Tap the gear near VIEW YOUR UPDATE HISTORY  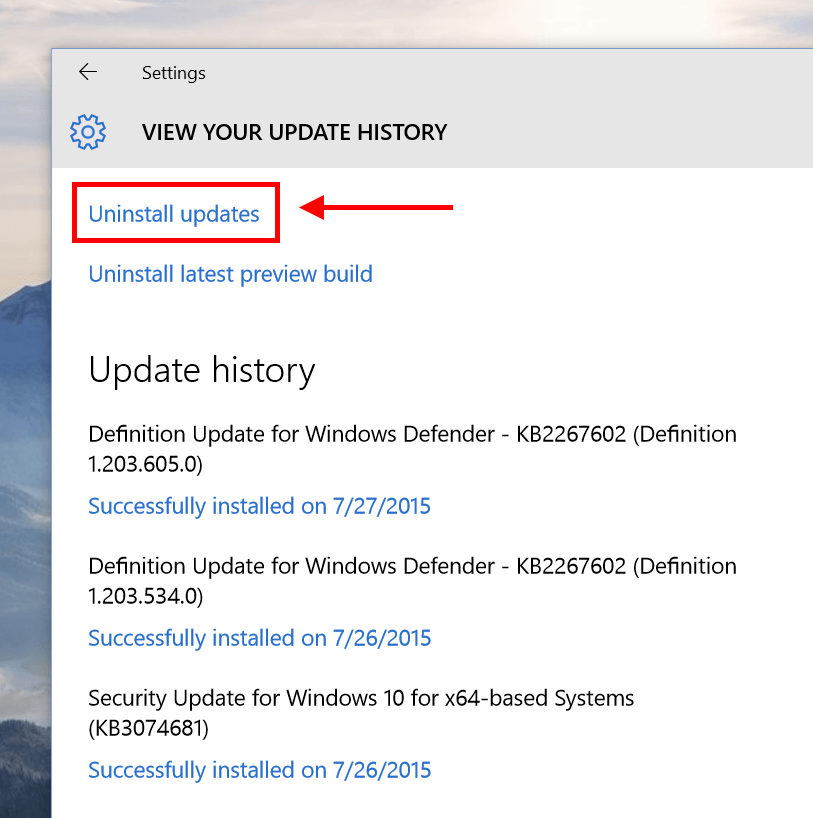tap(88, 131)
